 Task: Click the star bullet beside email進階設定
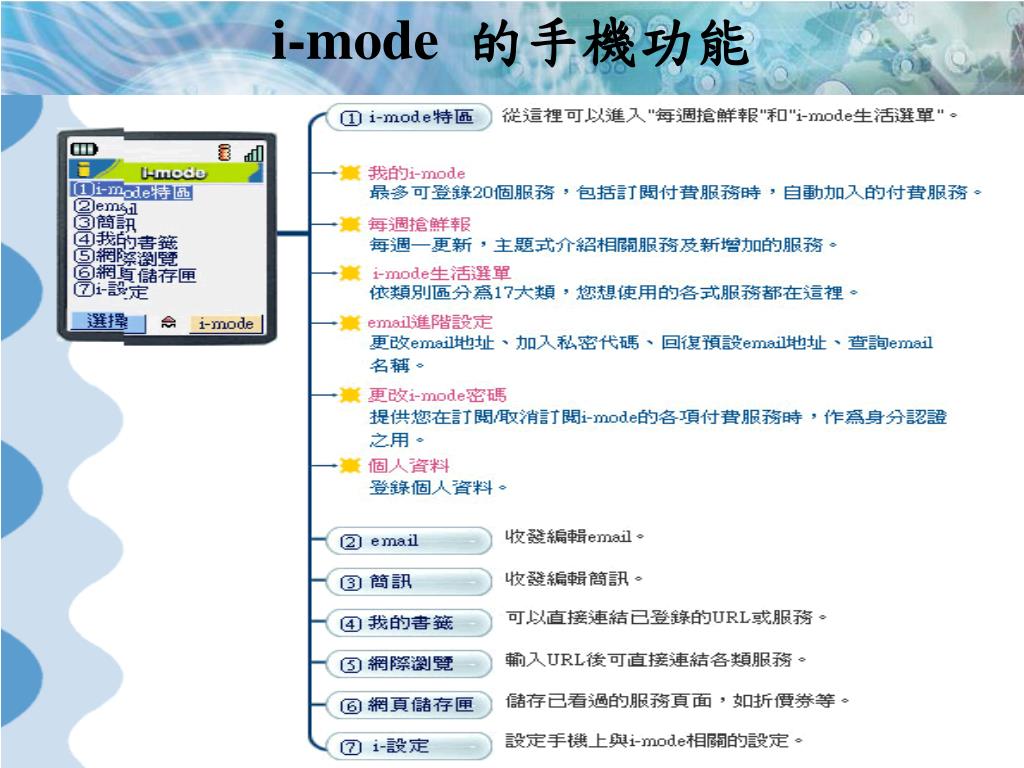tap(350, 322)
